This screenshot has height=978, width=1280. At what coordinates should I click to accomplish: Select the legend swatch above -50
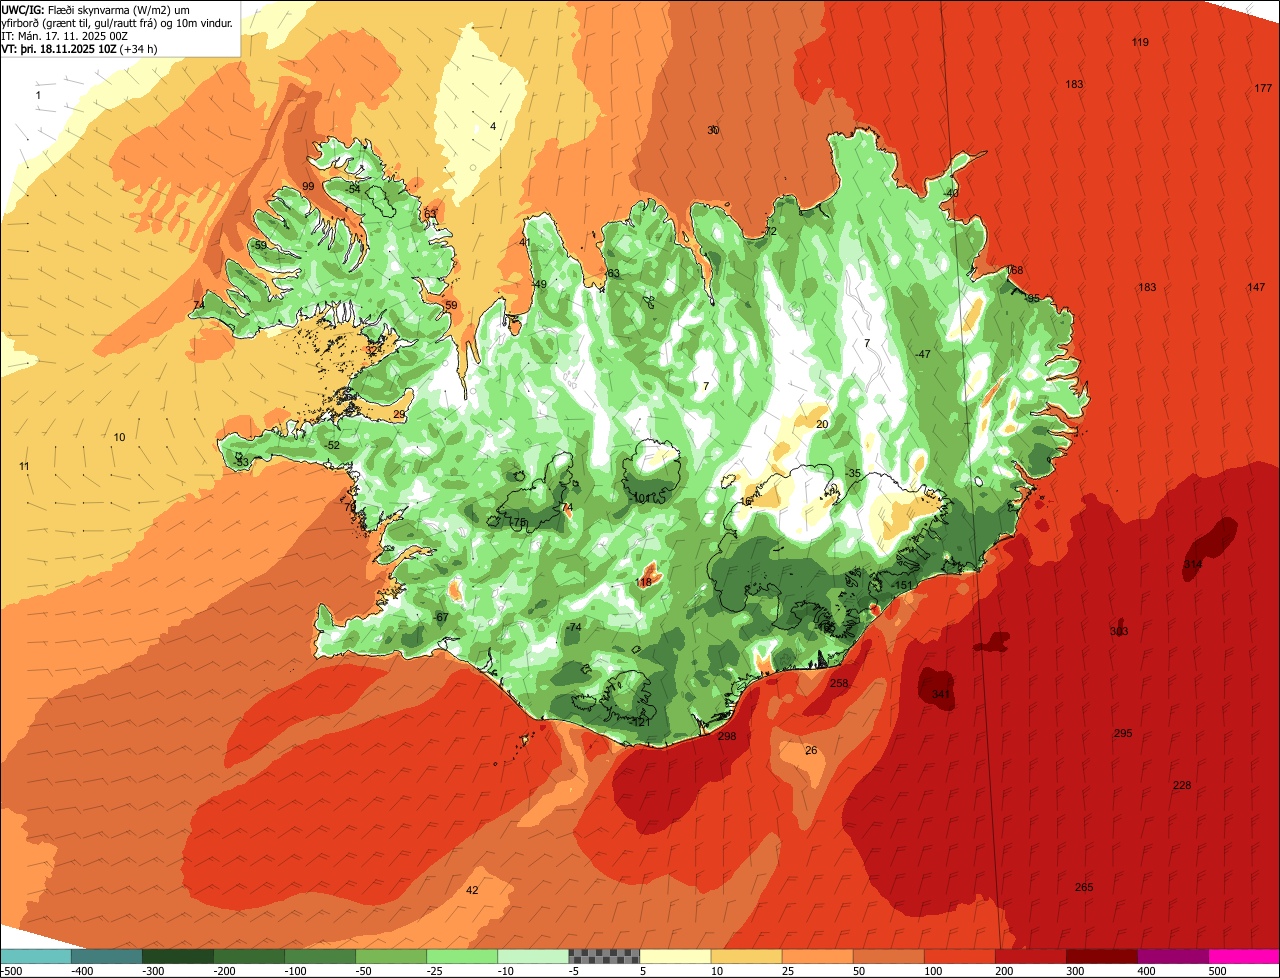pyautogui.click(x=391, y=956)
